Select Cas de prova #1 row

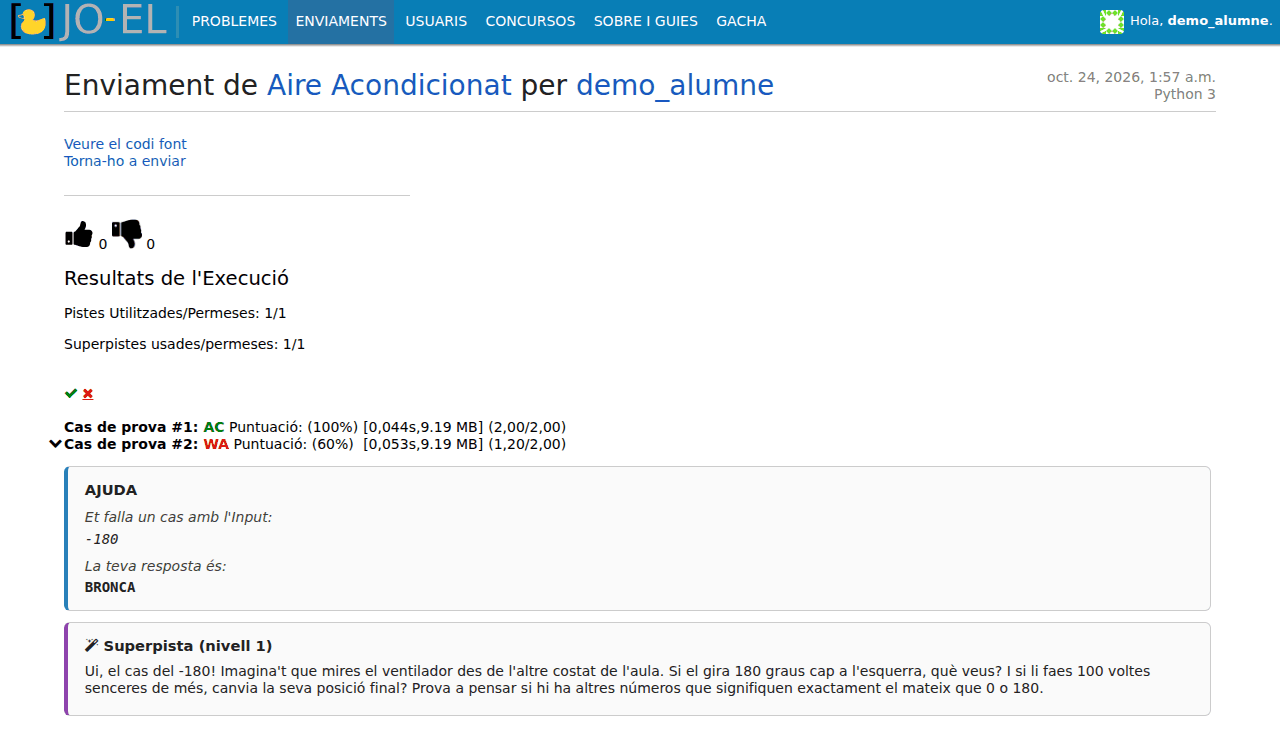pyautogui.click(x=315, y=427)
